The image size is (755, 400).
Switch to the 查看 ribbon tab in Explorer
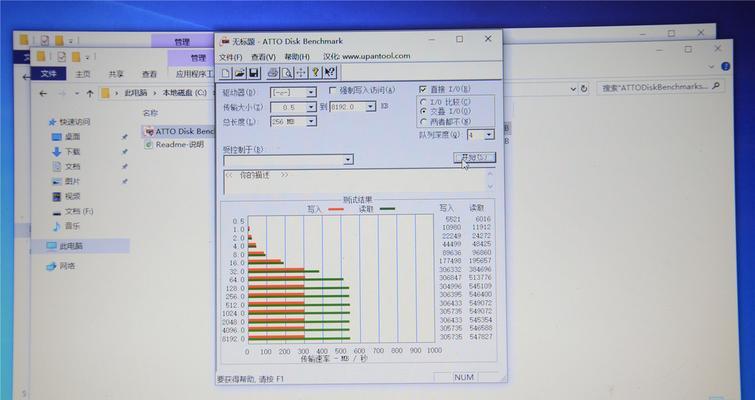[149, 74]
